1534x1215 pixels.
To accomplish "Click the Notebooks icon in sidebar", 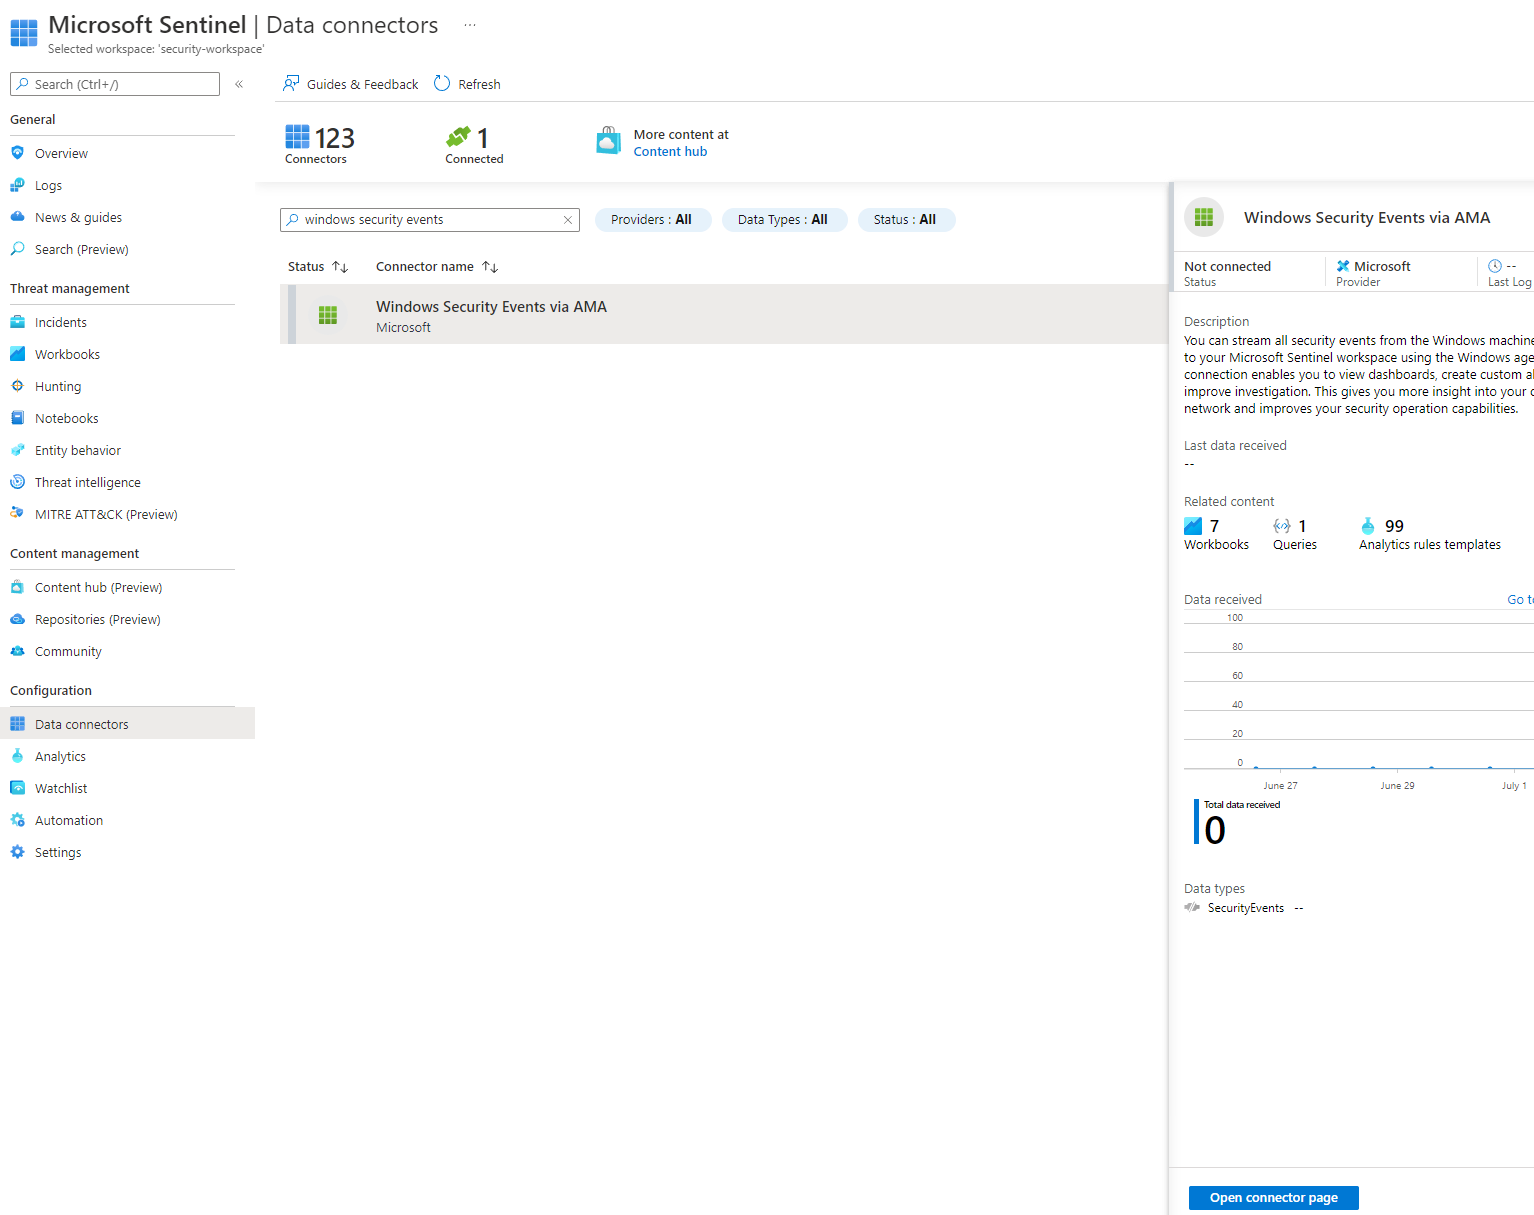I will 18,418.
